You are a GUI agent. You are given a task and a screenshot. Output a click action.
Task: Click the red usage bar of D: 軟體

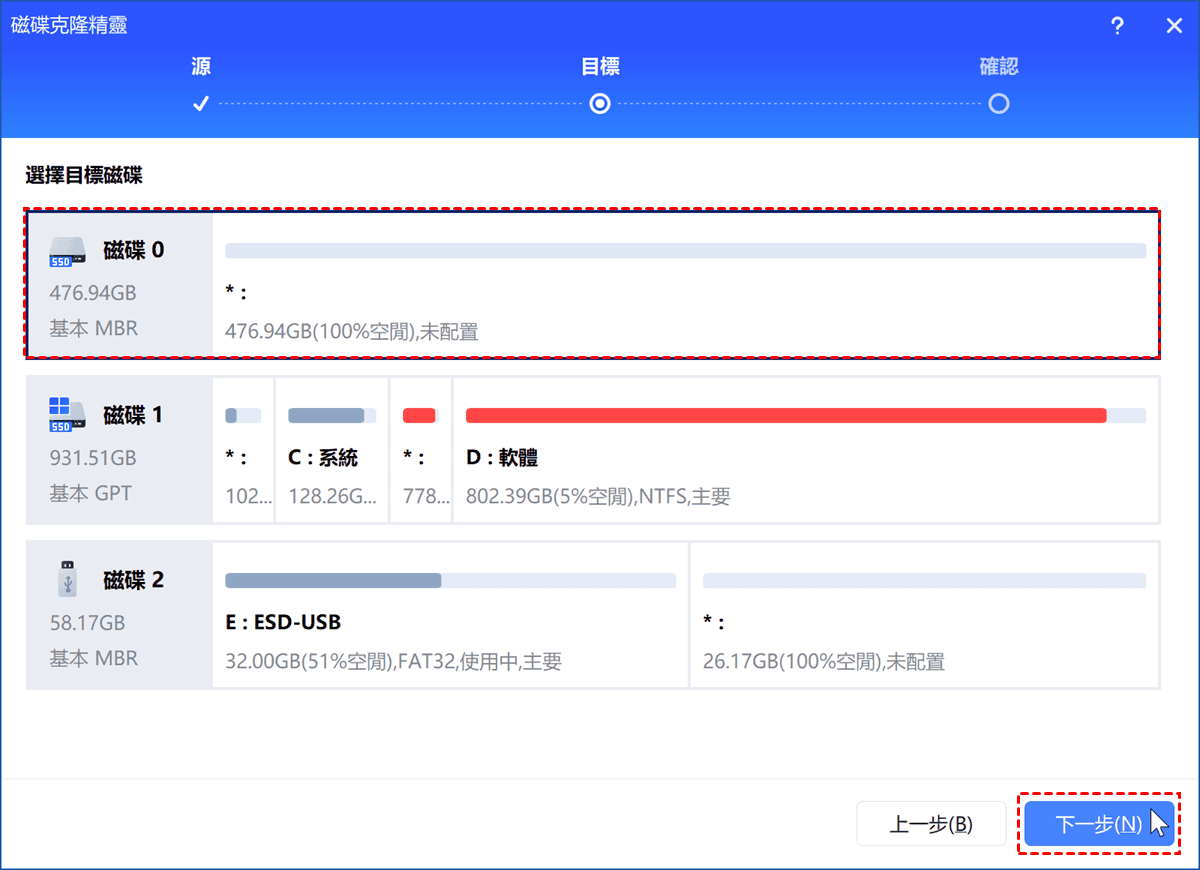point(785,415)
